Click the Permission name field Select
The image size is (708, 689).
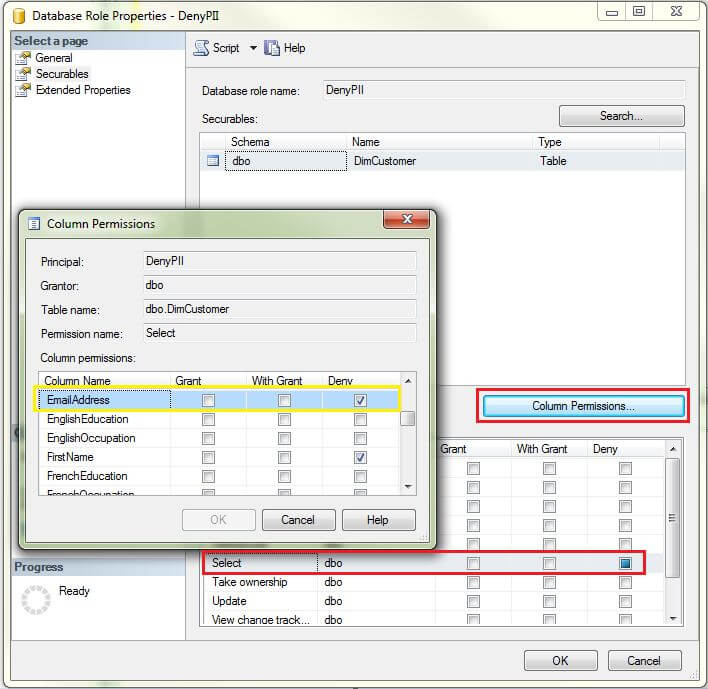pyautogui.click(x=280, y=333)
